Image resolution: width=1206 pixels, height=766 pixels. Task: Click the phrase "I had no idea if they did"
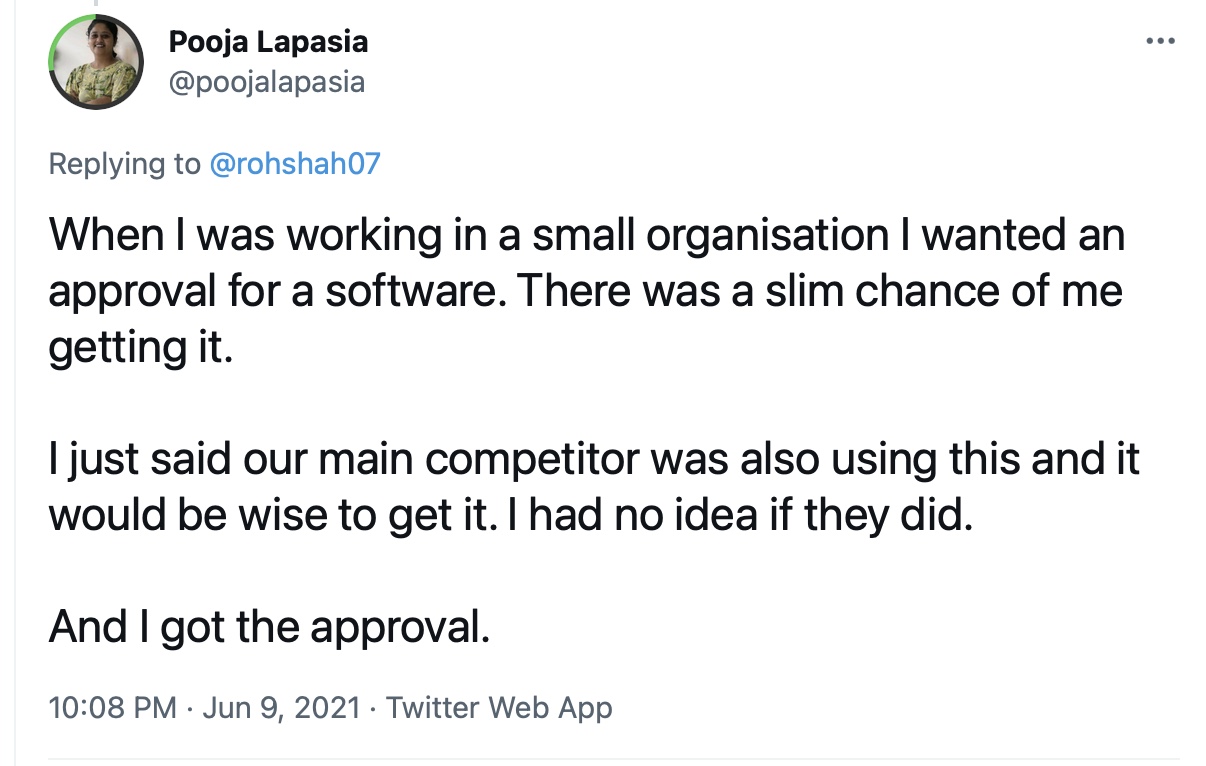[x=750, y=515]
